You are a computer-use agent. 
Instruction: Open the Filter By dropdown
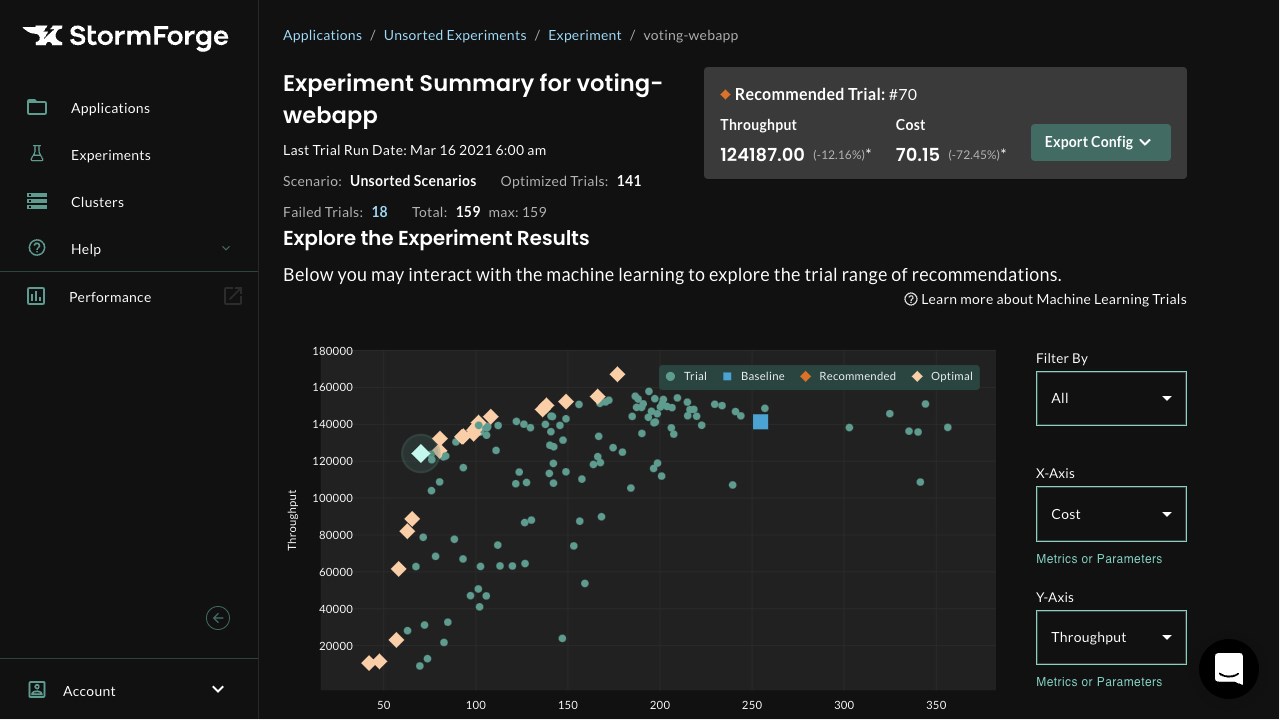pyautogui.click(x=1111, y=398)
